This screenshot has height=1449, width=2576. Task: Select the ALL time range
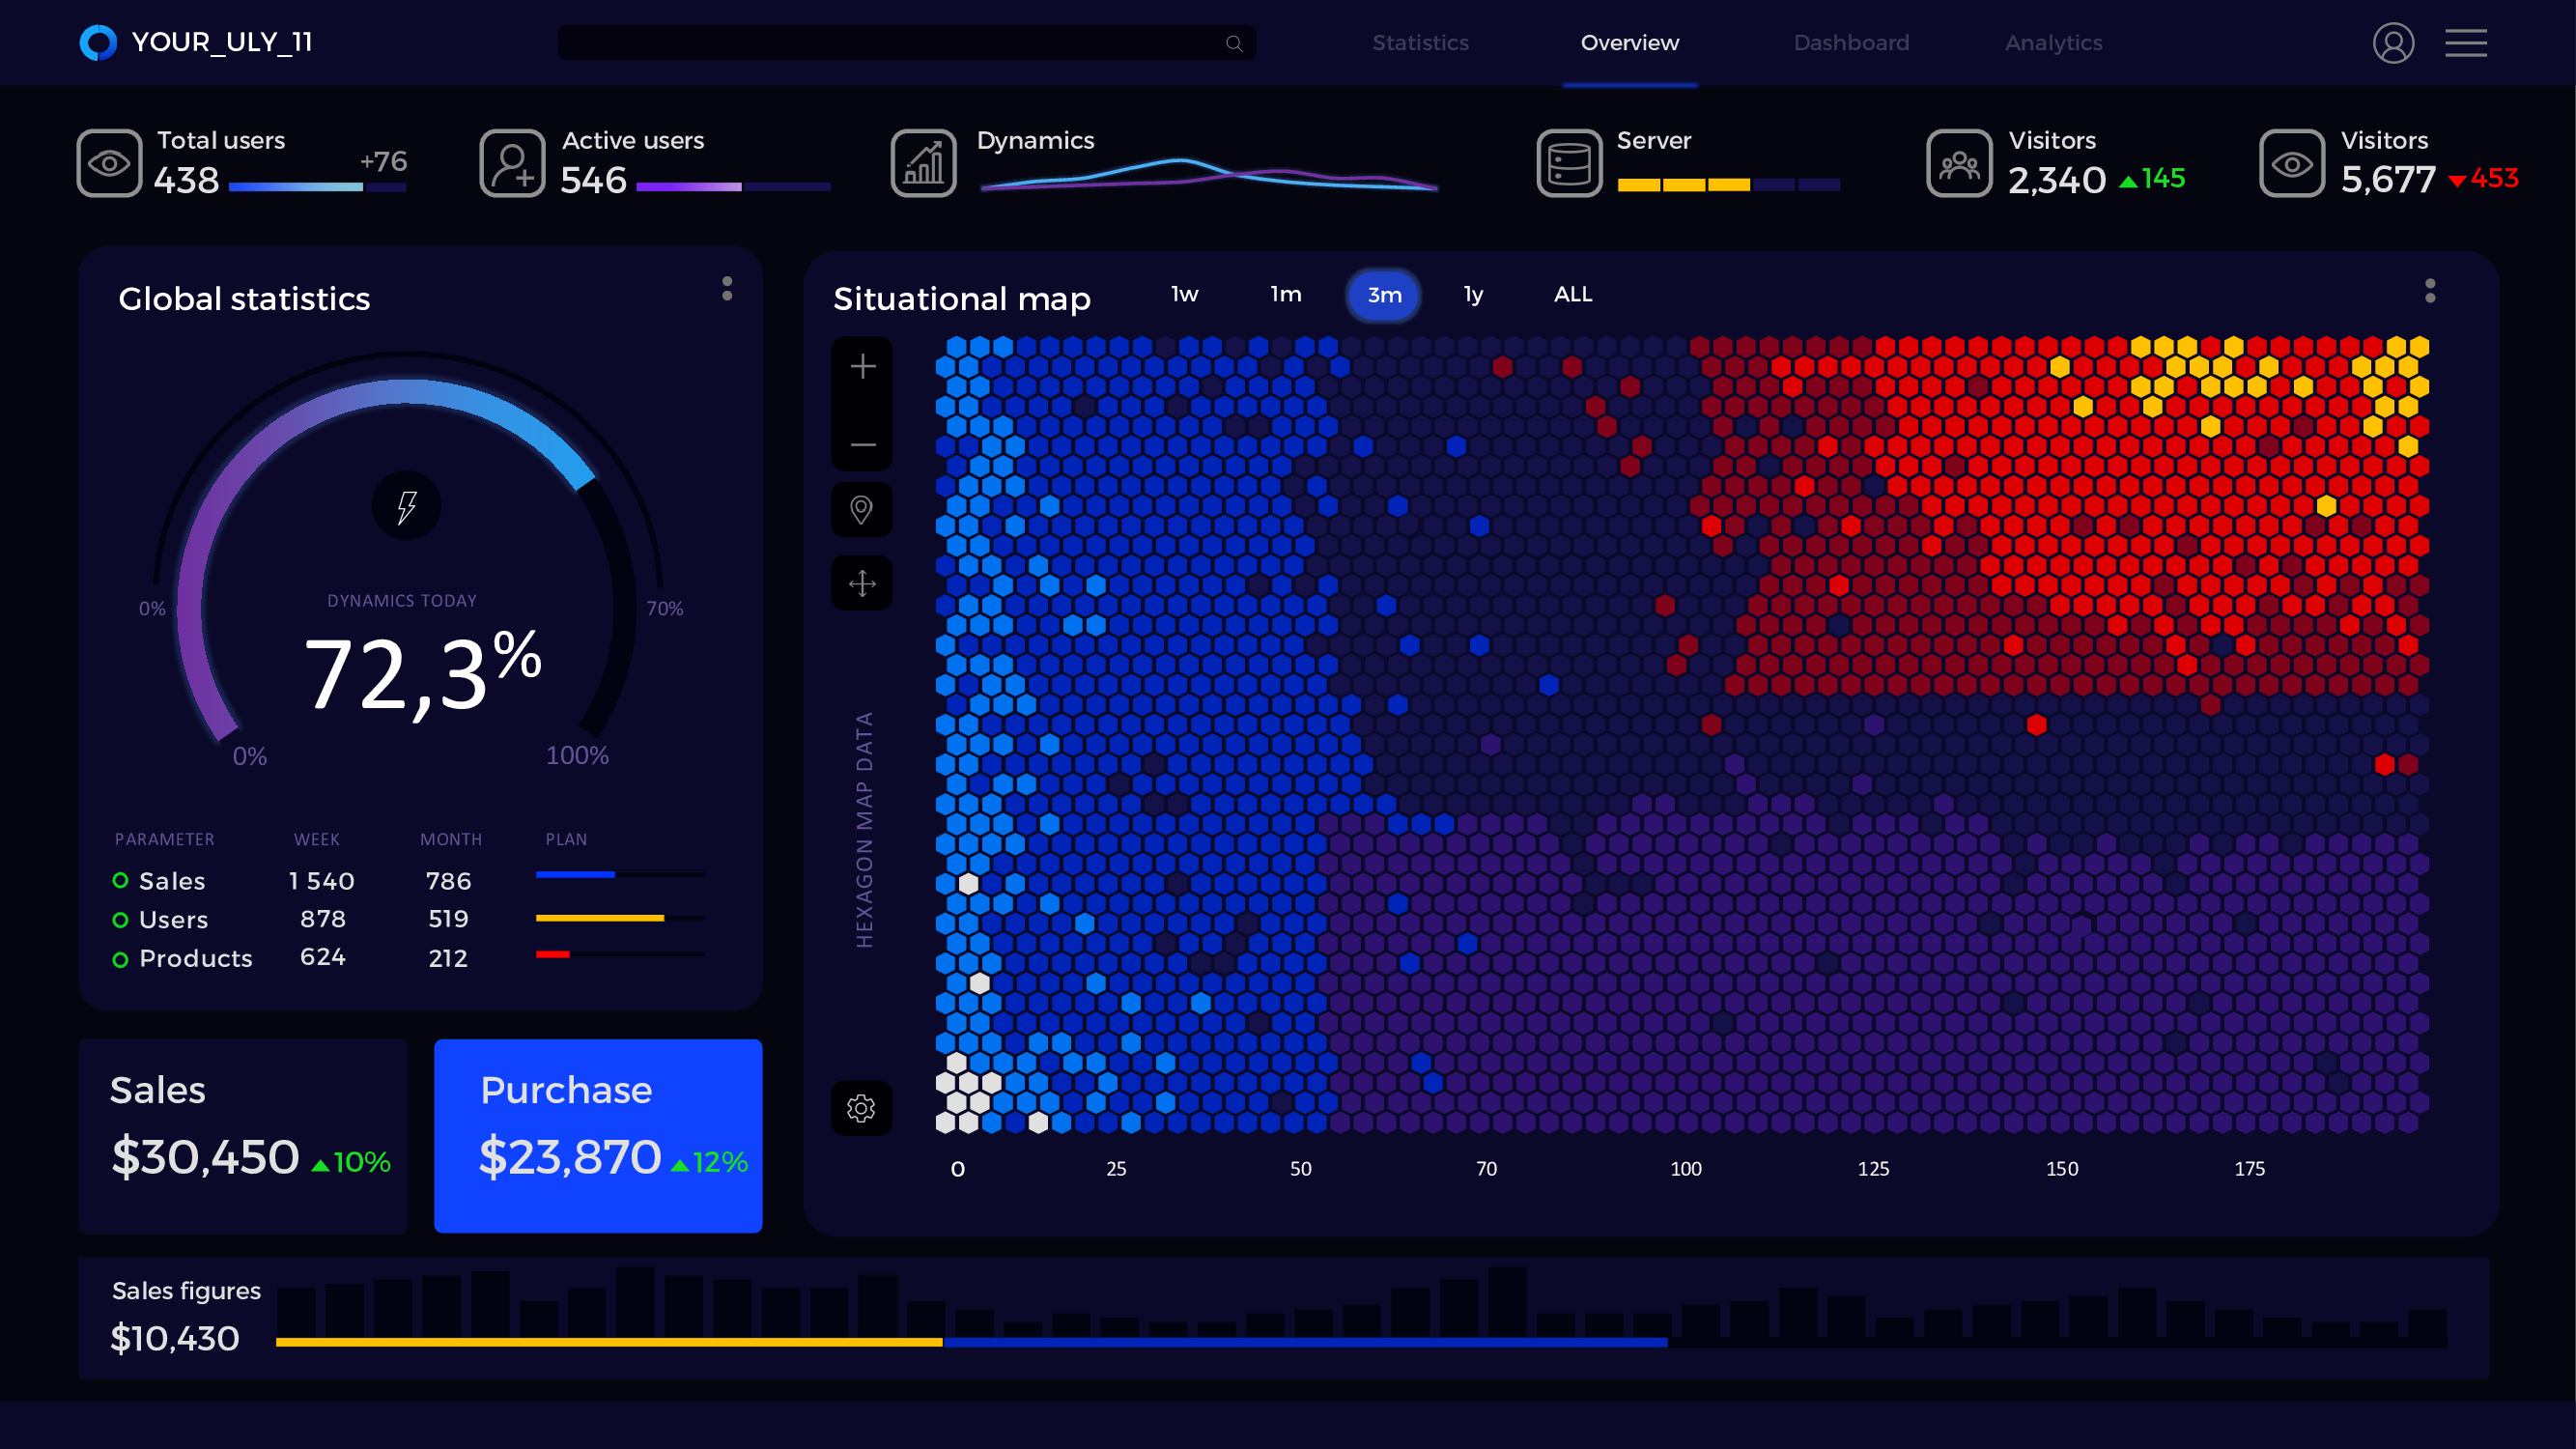coord(1573,294)
